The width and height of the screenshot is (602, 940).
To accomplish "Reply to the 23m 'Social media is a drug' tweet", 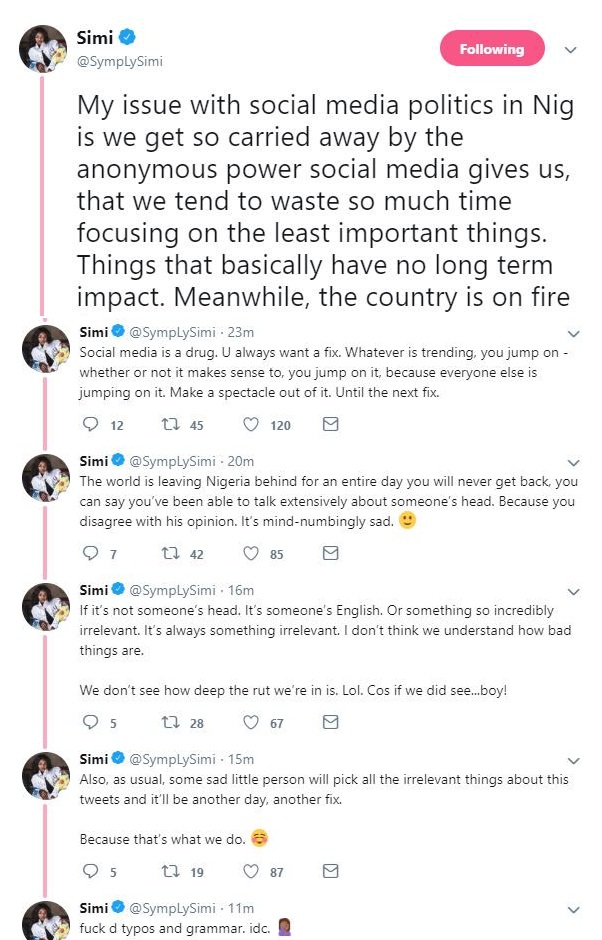I will point(91,424).
